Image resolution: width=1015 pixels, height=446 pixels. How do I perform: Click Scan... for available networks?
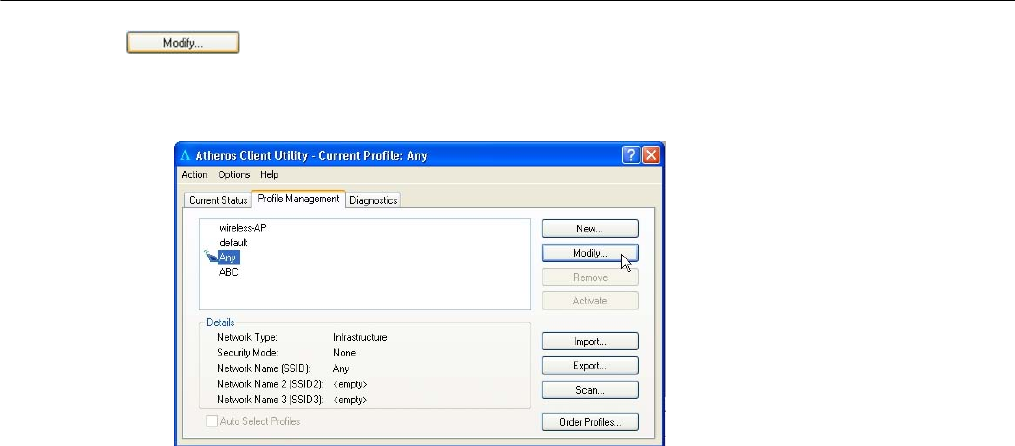[x=590, y=390]
